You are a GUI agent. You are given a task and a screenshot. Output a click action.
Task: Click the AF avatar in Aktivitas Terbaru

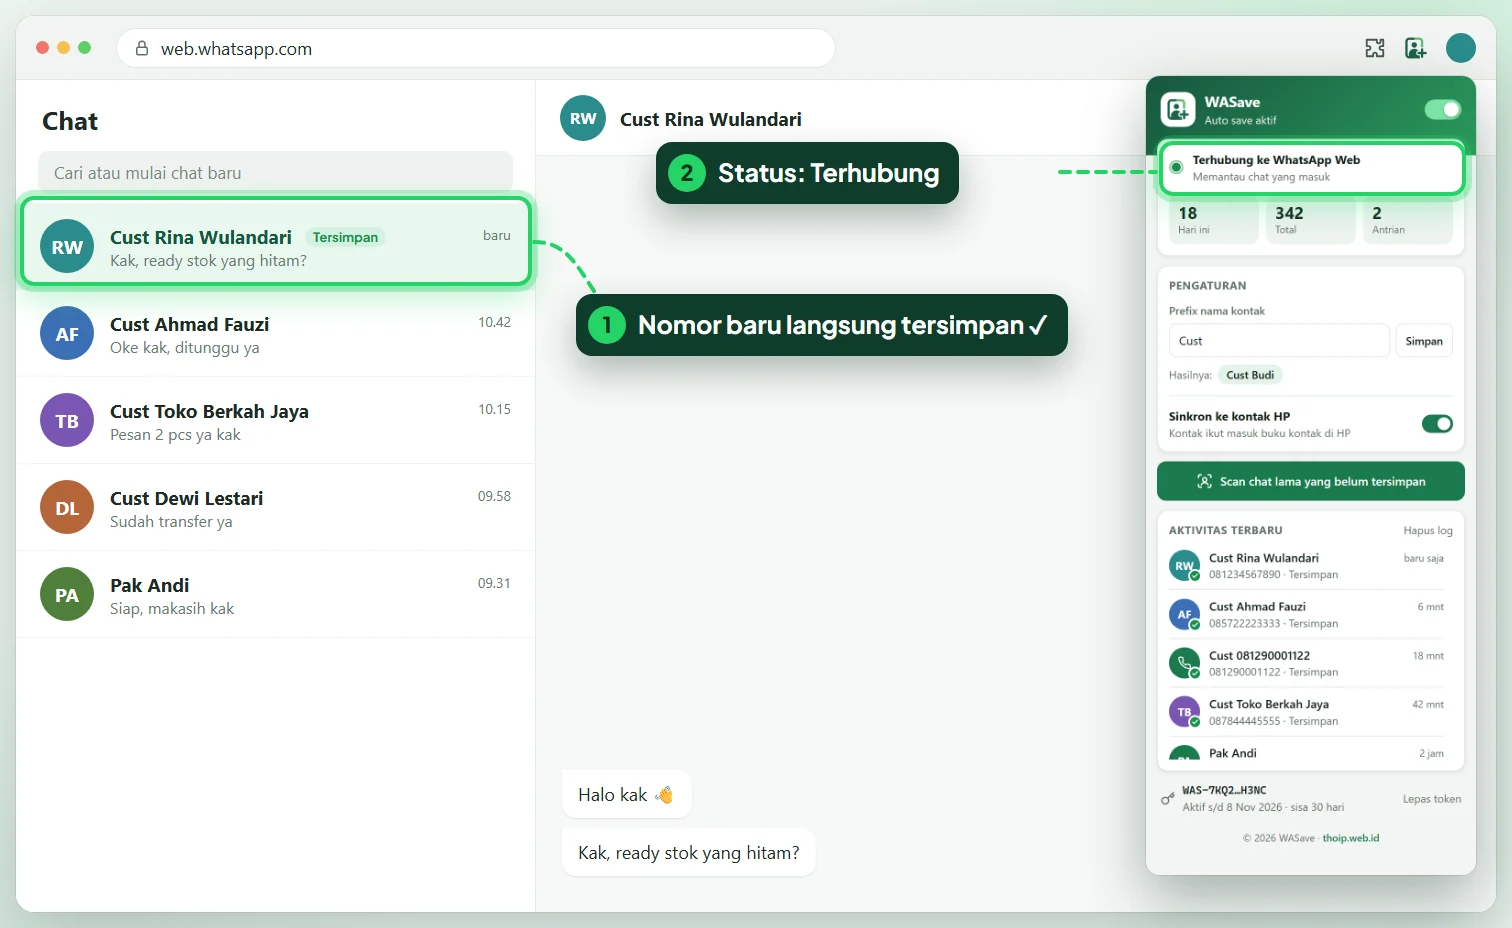[x=1184, y=614]
